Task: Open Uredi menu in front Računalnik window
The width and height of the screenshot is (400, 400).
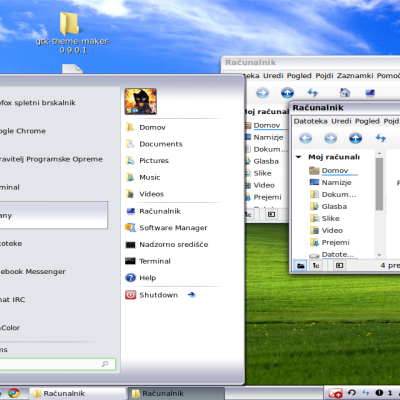Action: click(341, 121)
